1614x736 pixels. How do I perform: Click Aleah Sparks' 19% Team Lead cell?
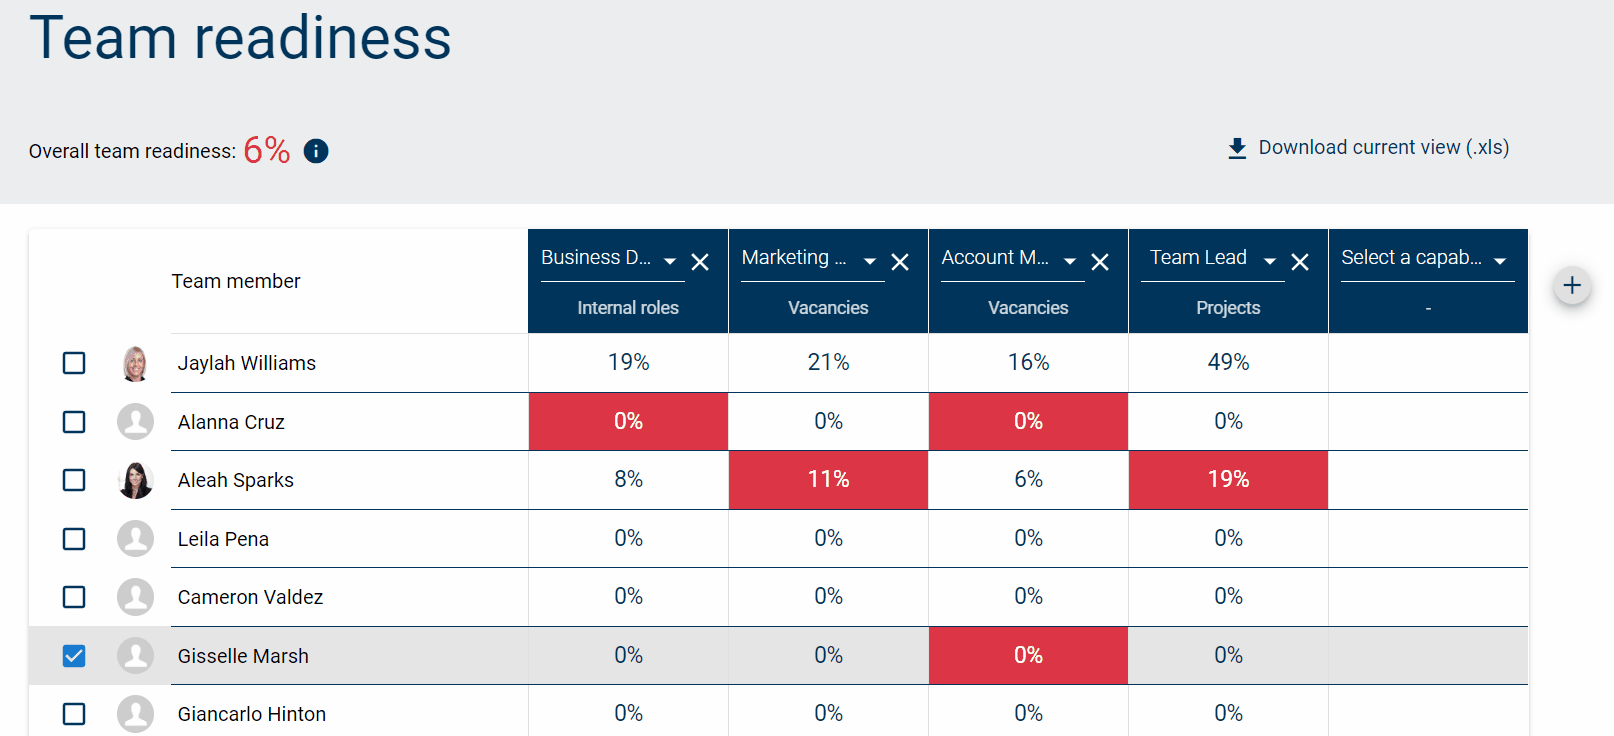pyautogui.click(x=1228, y=480)
